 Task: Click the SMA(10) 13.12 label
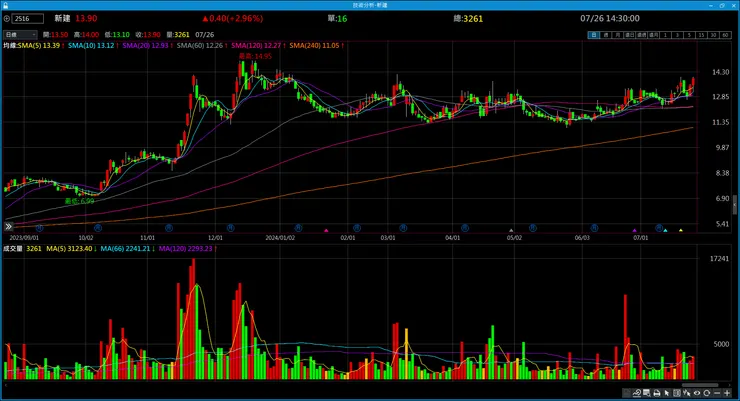click(x=93, y=45)
